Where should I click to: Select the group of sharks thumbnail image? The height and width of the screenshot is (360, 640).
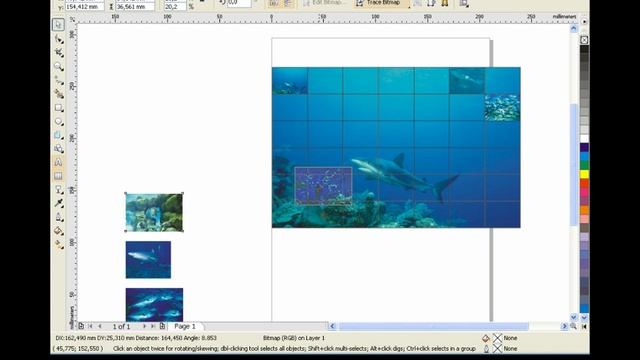154,304
